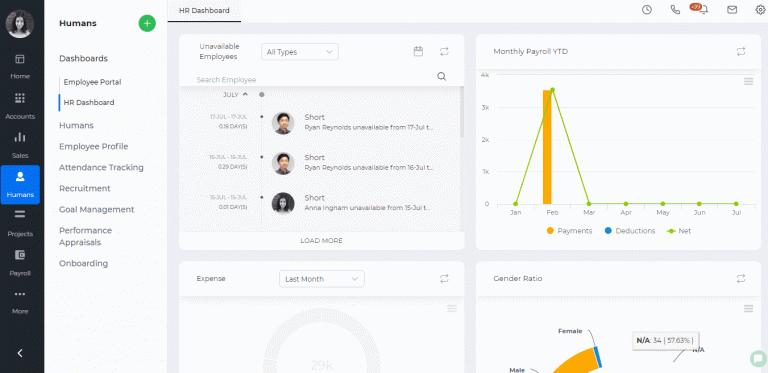Open the Last Month expense dropdown
The height and width of the screenshot is (373, 768).
tap(322, 279)
